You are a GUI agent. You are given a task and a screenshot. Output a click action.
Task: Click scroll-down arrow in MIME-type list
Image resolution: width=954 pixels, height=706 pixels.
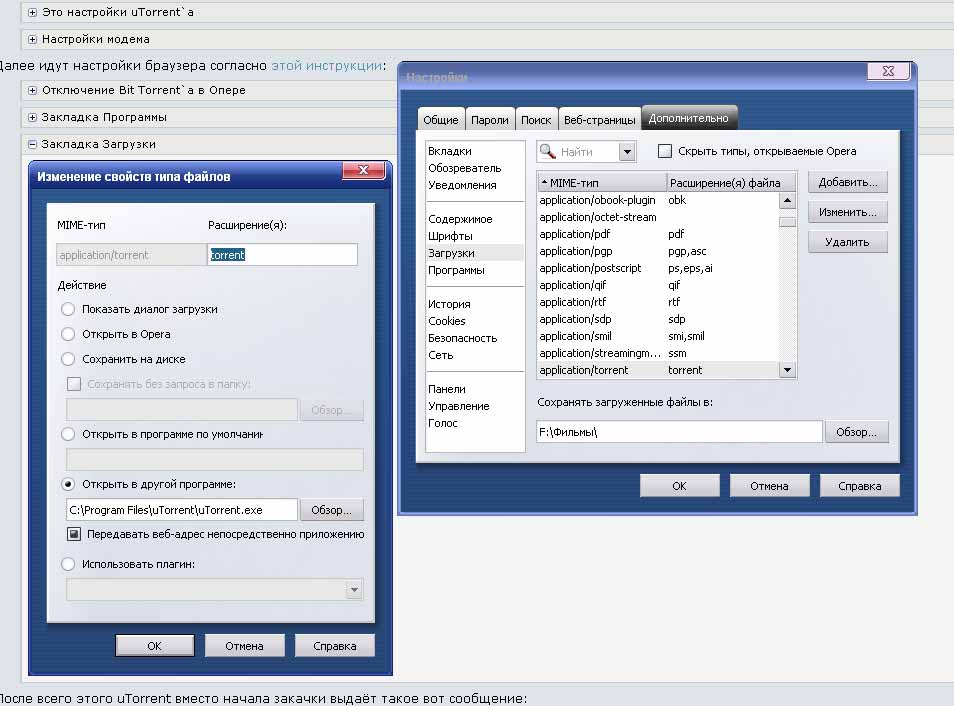pyautogui.click(x=787, y=370)
